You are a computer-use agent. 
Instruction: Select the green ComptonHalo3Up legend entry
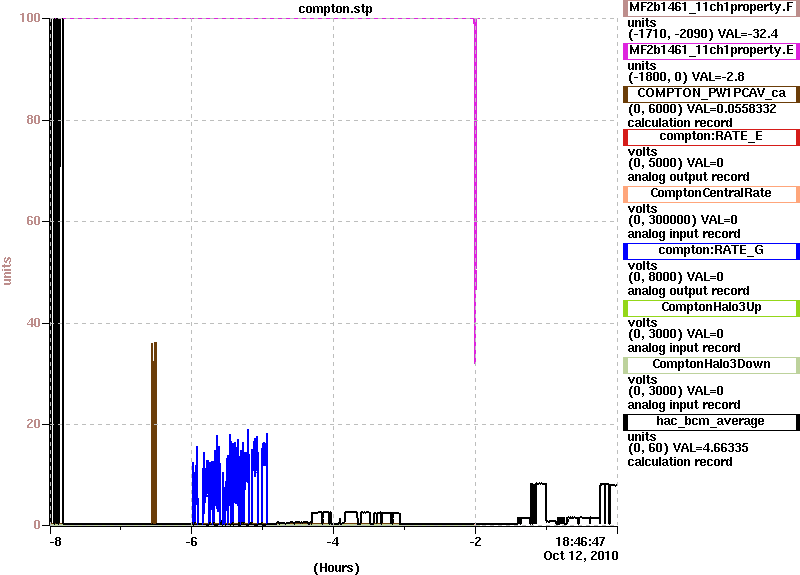click(711, 308)
